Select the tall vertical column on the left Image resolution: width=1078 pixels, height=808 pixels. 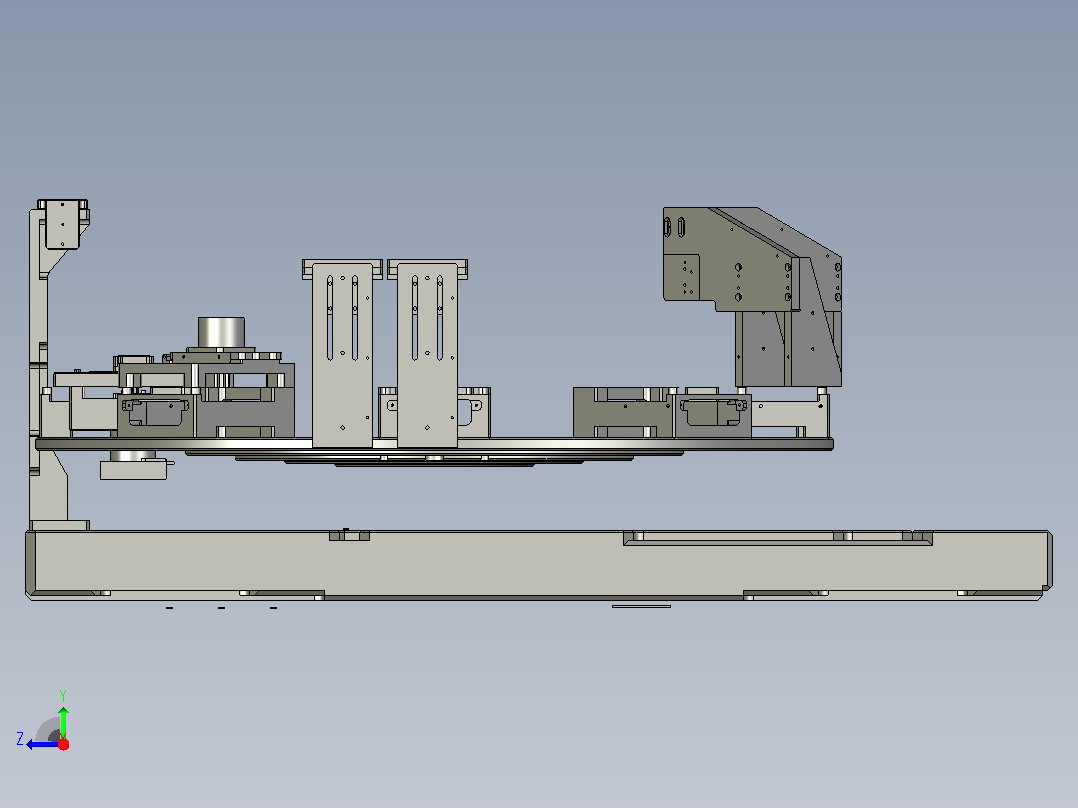click(38, 364)
